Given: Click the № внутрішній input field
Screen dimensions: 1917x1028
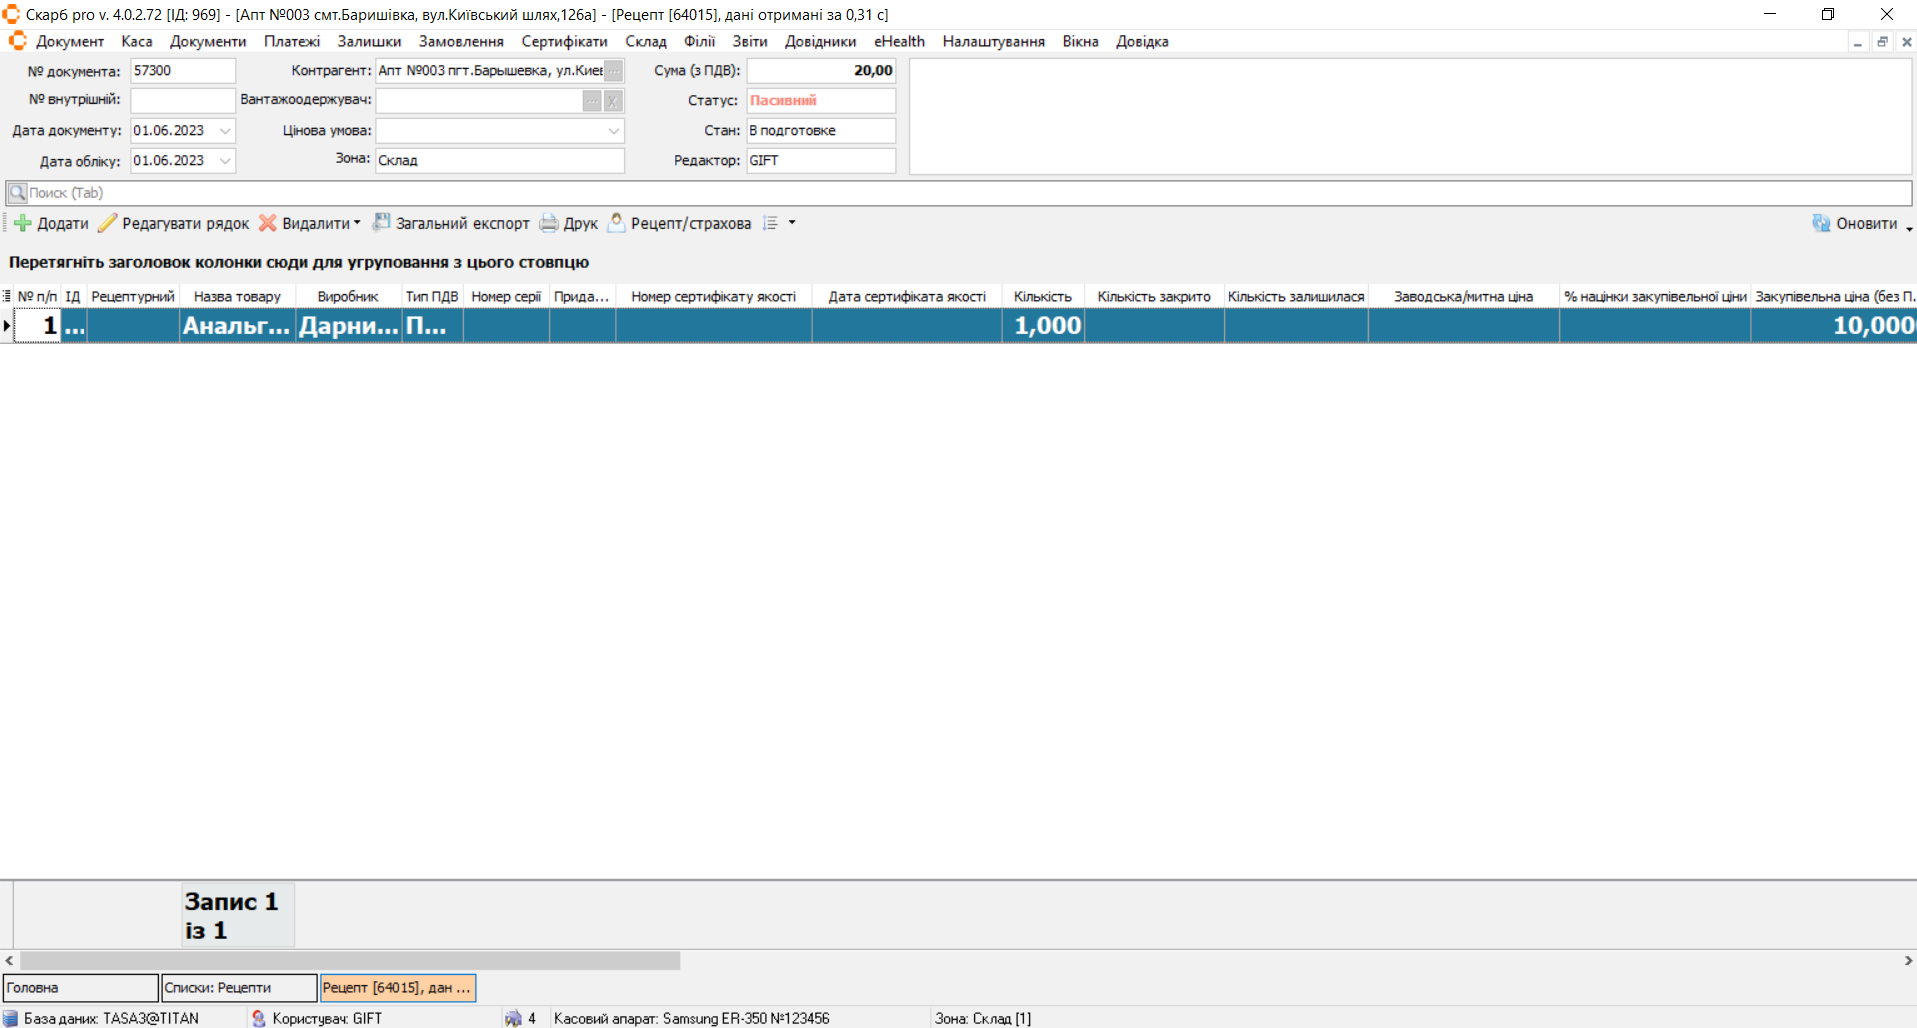Looking at the screenshot, I should point(182,100).
